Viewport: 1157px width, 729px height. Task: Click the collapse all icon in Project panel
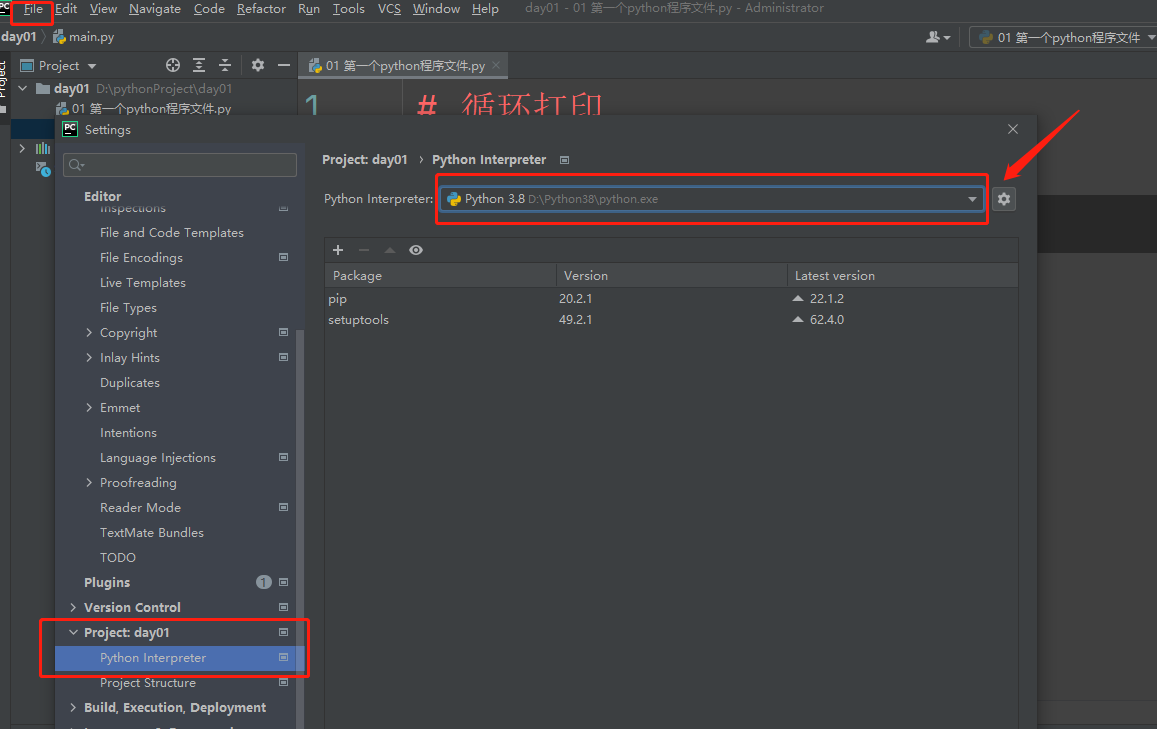(x=225, y=66)
